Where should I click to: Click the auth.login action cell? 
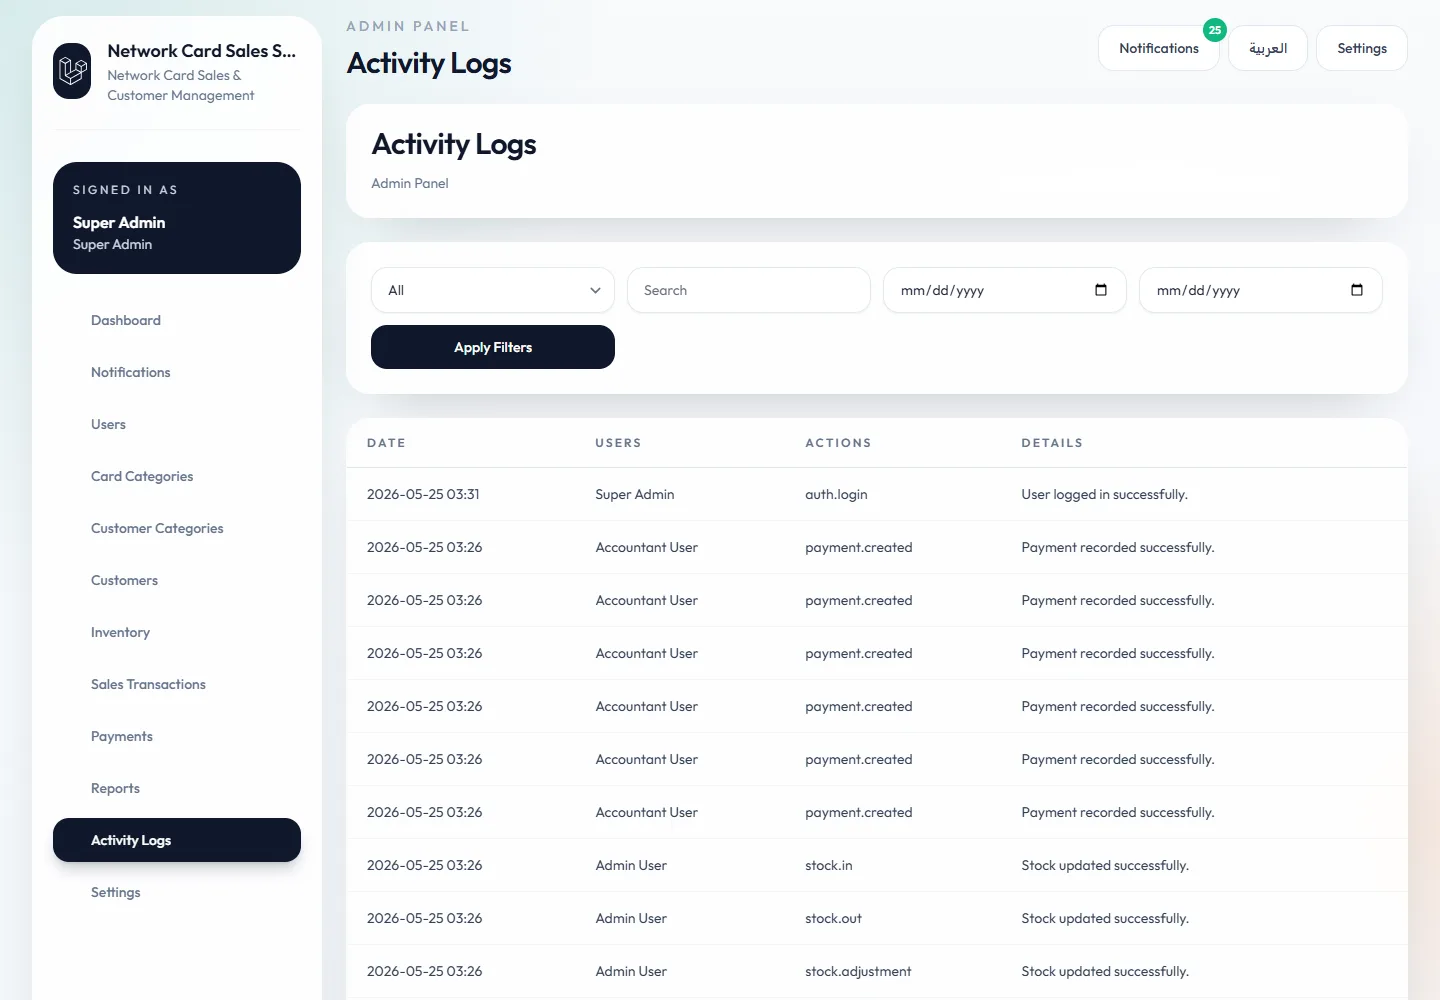point(836,494)
